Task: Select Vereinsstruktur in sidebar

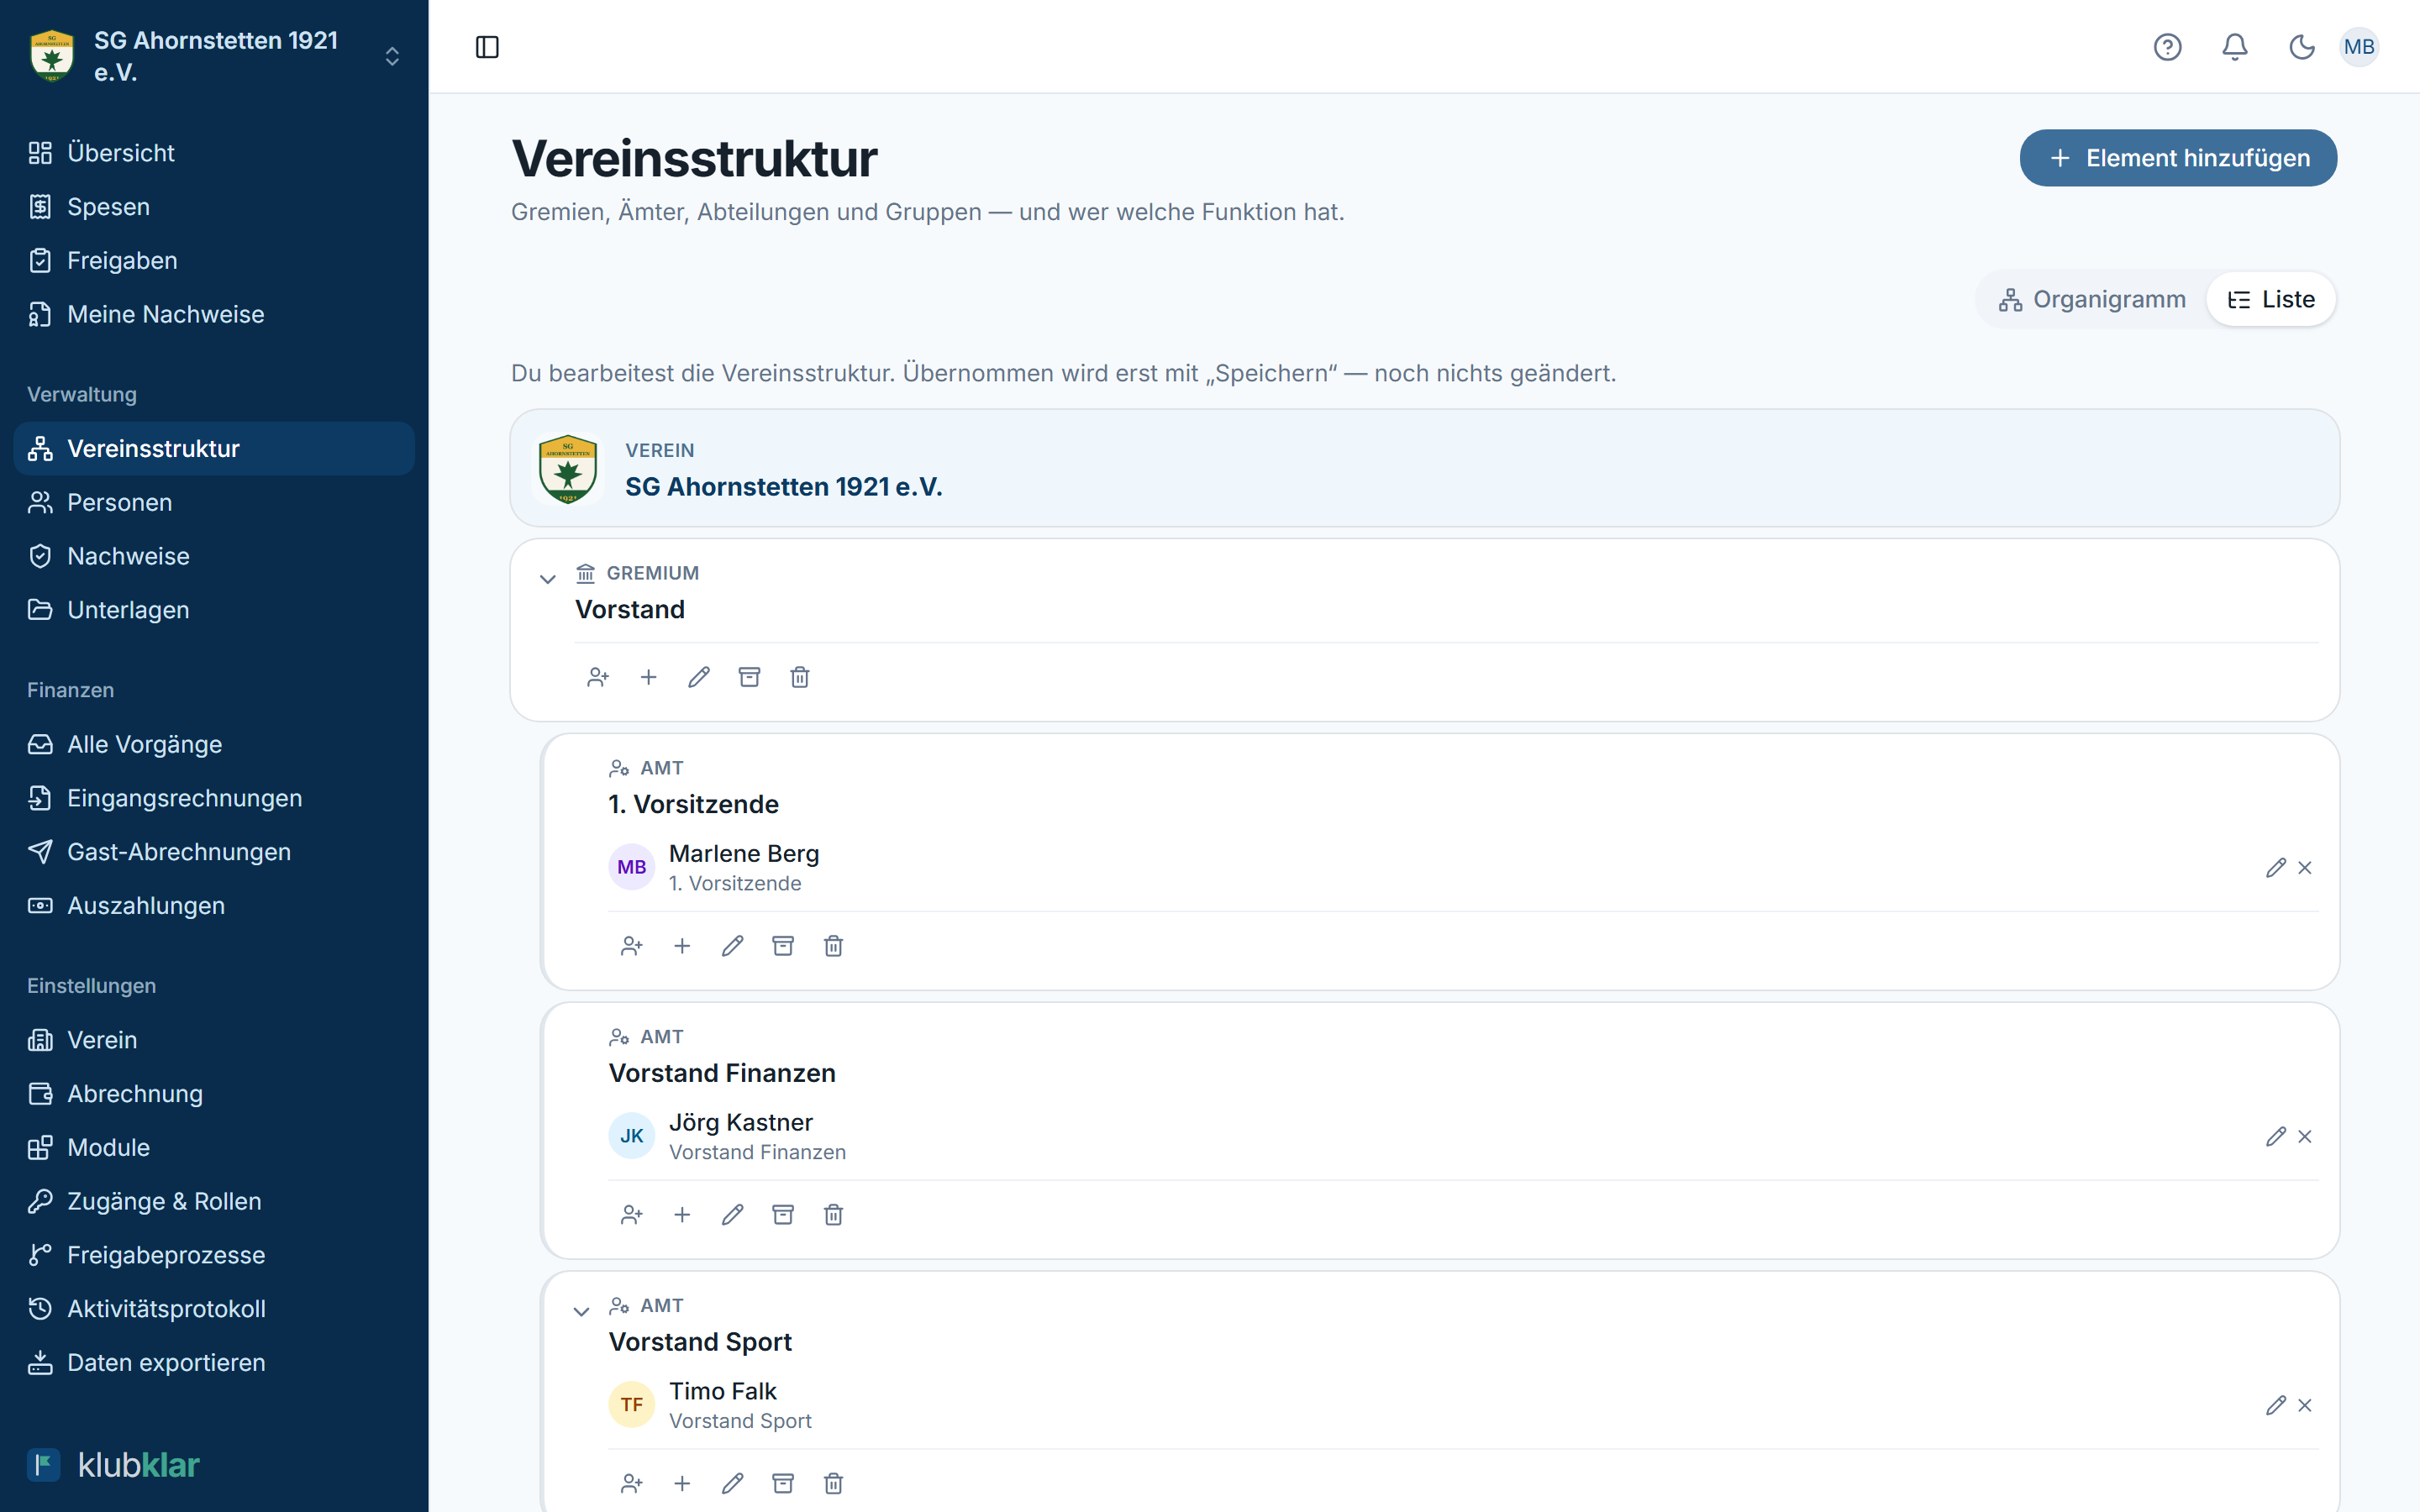Action: coord(214,449)
